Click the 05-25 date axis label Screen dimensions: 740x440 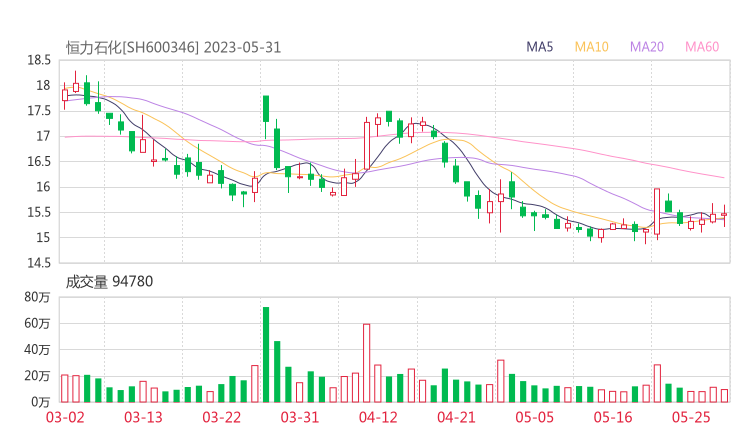691,417
